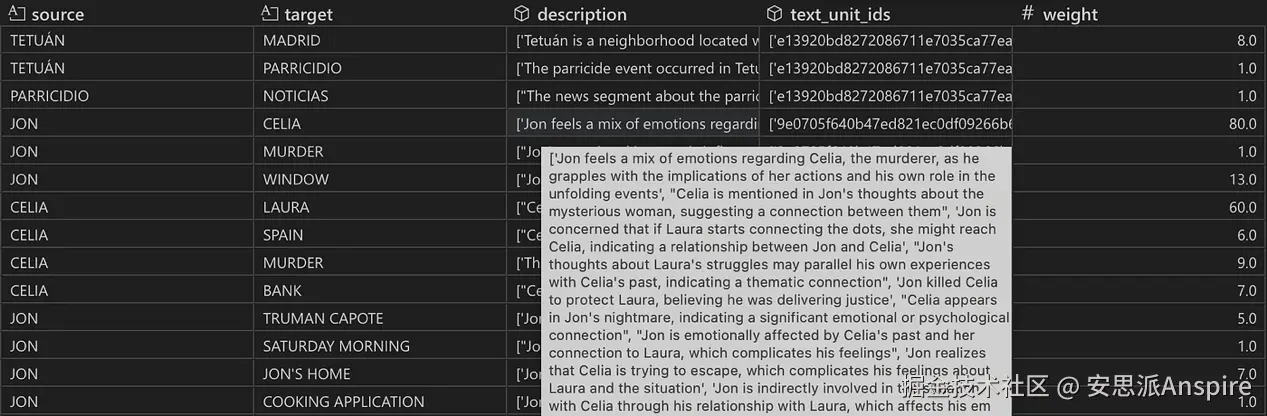The height and width of the screenshot is (416, 1267).
Task: Select the MADRID target cell
Action: [292, 41]
